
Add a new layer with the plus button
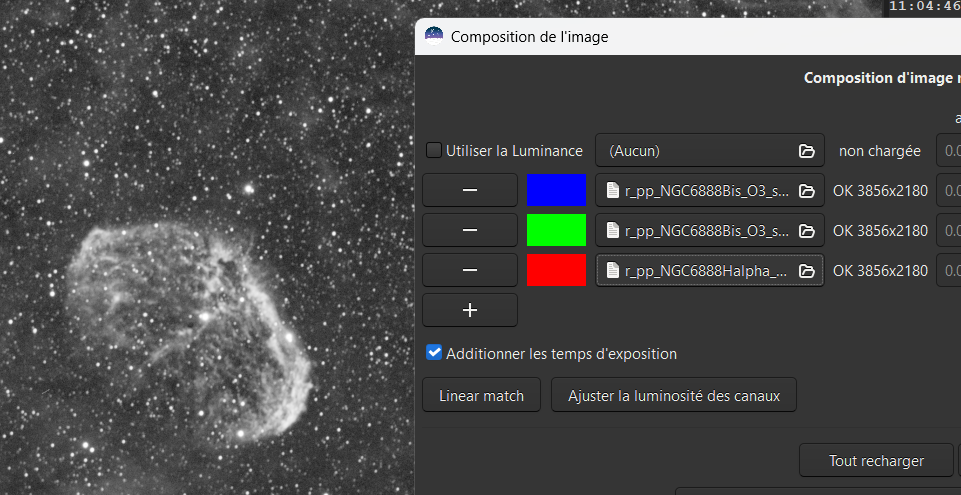click(469, 310)
